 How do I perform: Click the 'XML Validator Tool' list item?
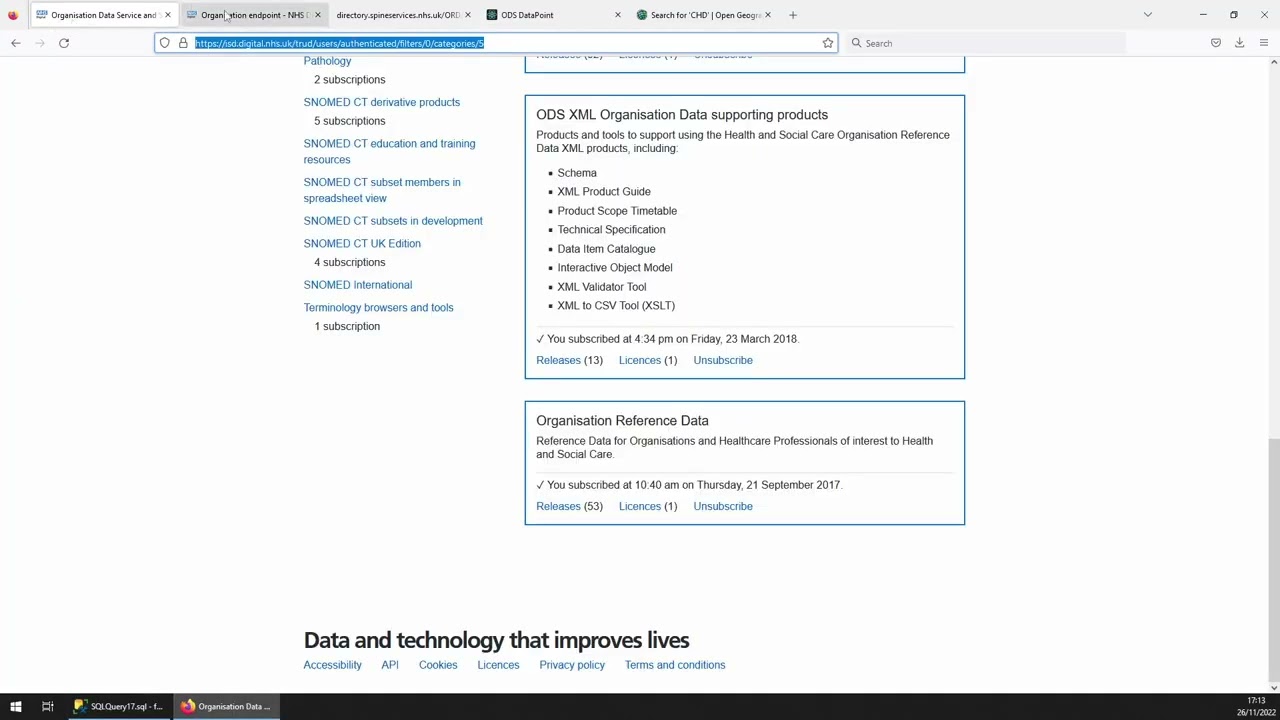[x=602, y=287]
